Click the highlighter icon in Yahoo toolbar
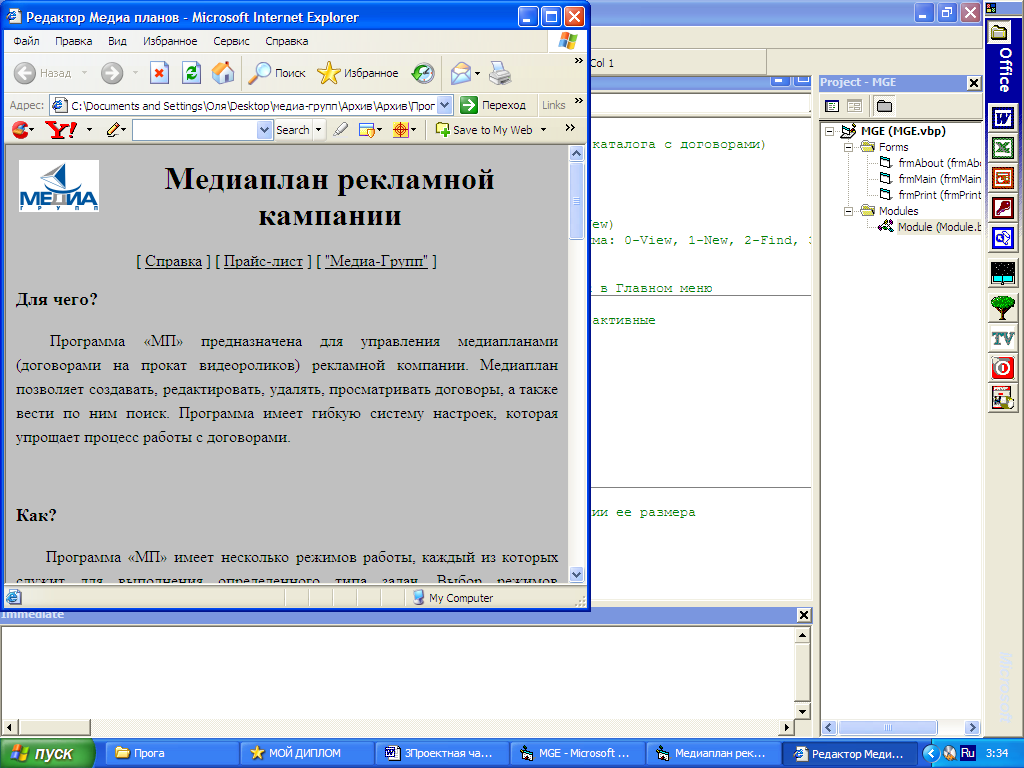This screenshot has width=1024, height=768. point(340,129)
